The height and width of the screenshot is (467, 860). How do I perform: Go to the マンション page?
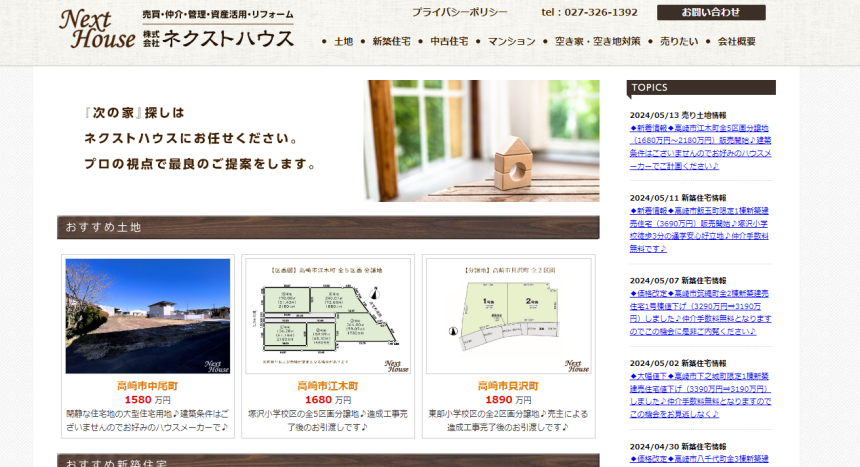(512, 42)
